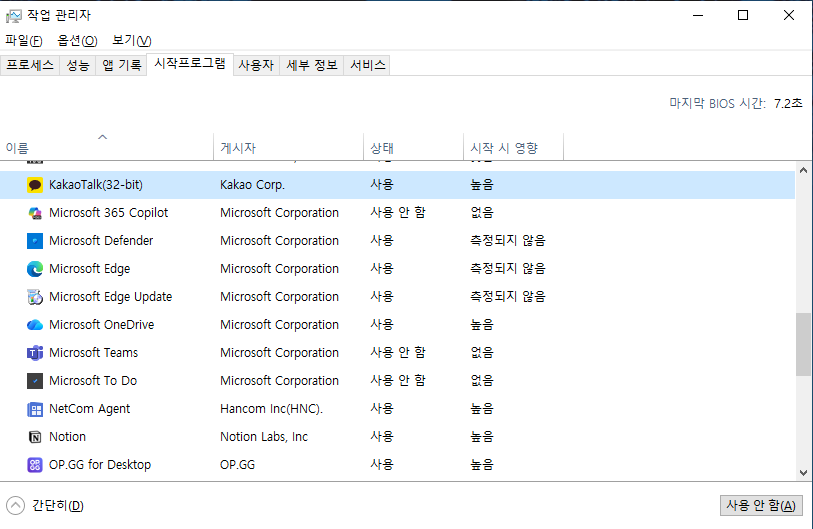Minimize the Task Manager window
The width and height of the screenshot is (813, 529).
698,16
